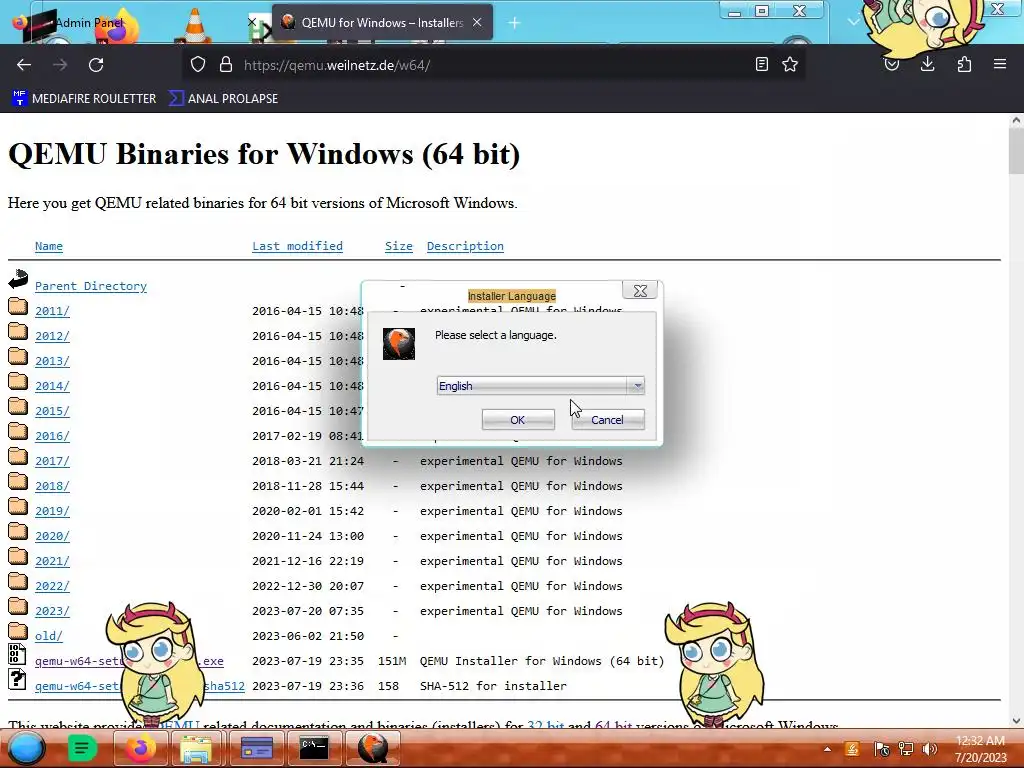Click the address bar URL field
The width and height of the screenshot is (1024, 768).
pos(493,65)
